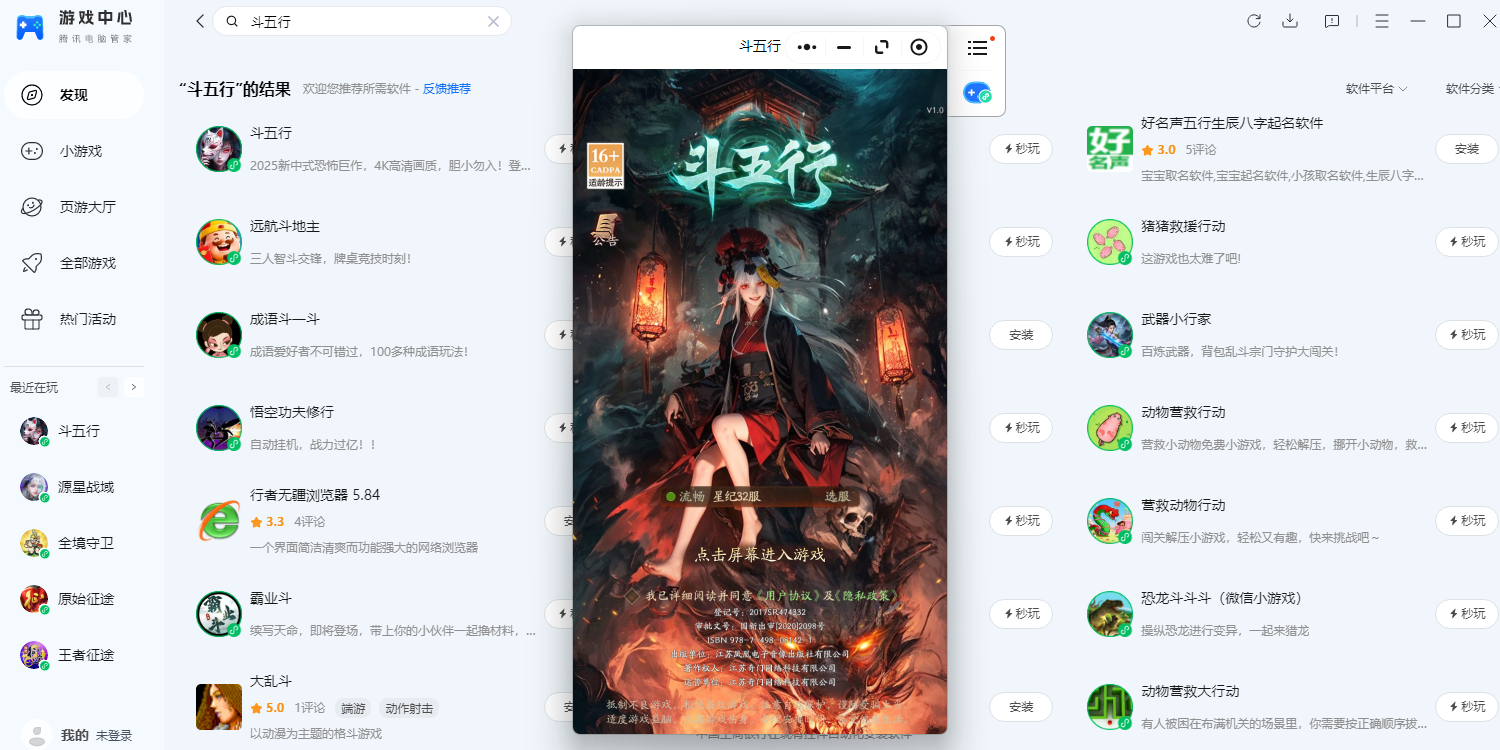Follow the 反馈推荐 link
1500x750 pixels.
446,89
